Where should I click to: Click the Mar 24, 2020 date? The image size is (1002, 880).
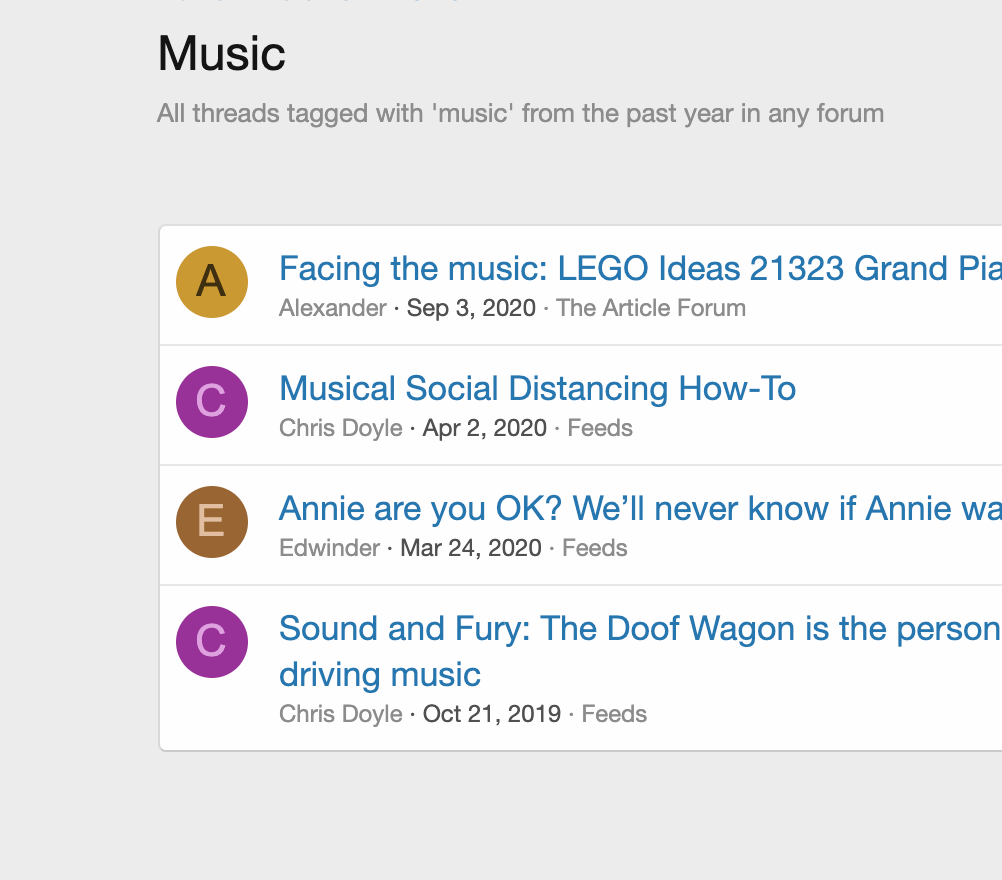[x=470, y=548]
